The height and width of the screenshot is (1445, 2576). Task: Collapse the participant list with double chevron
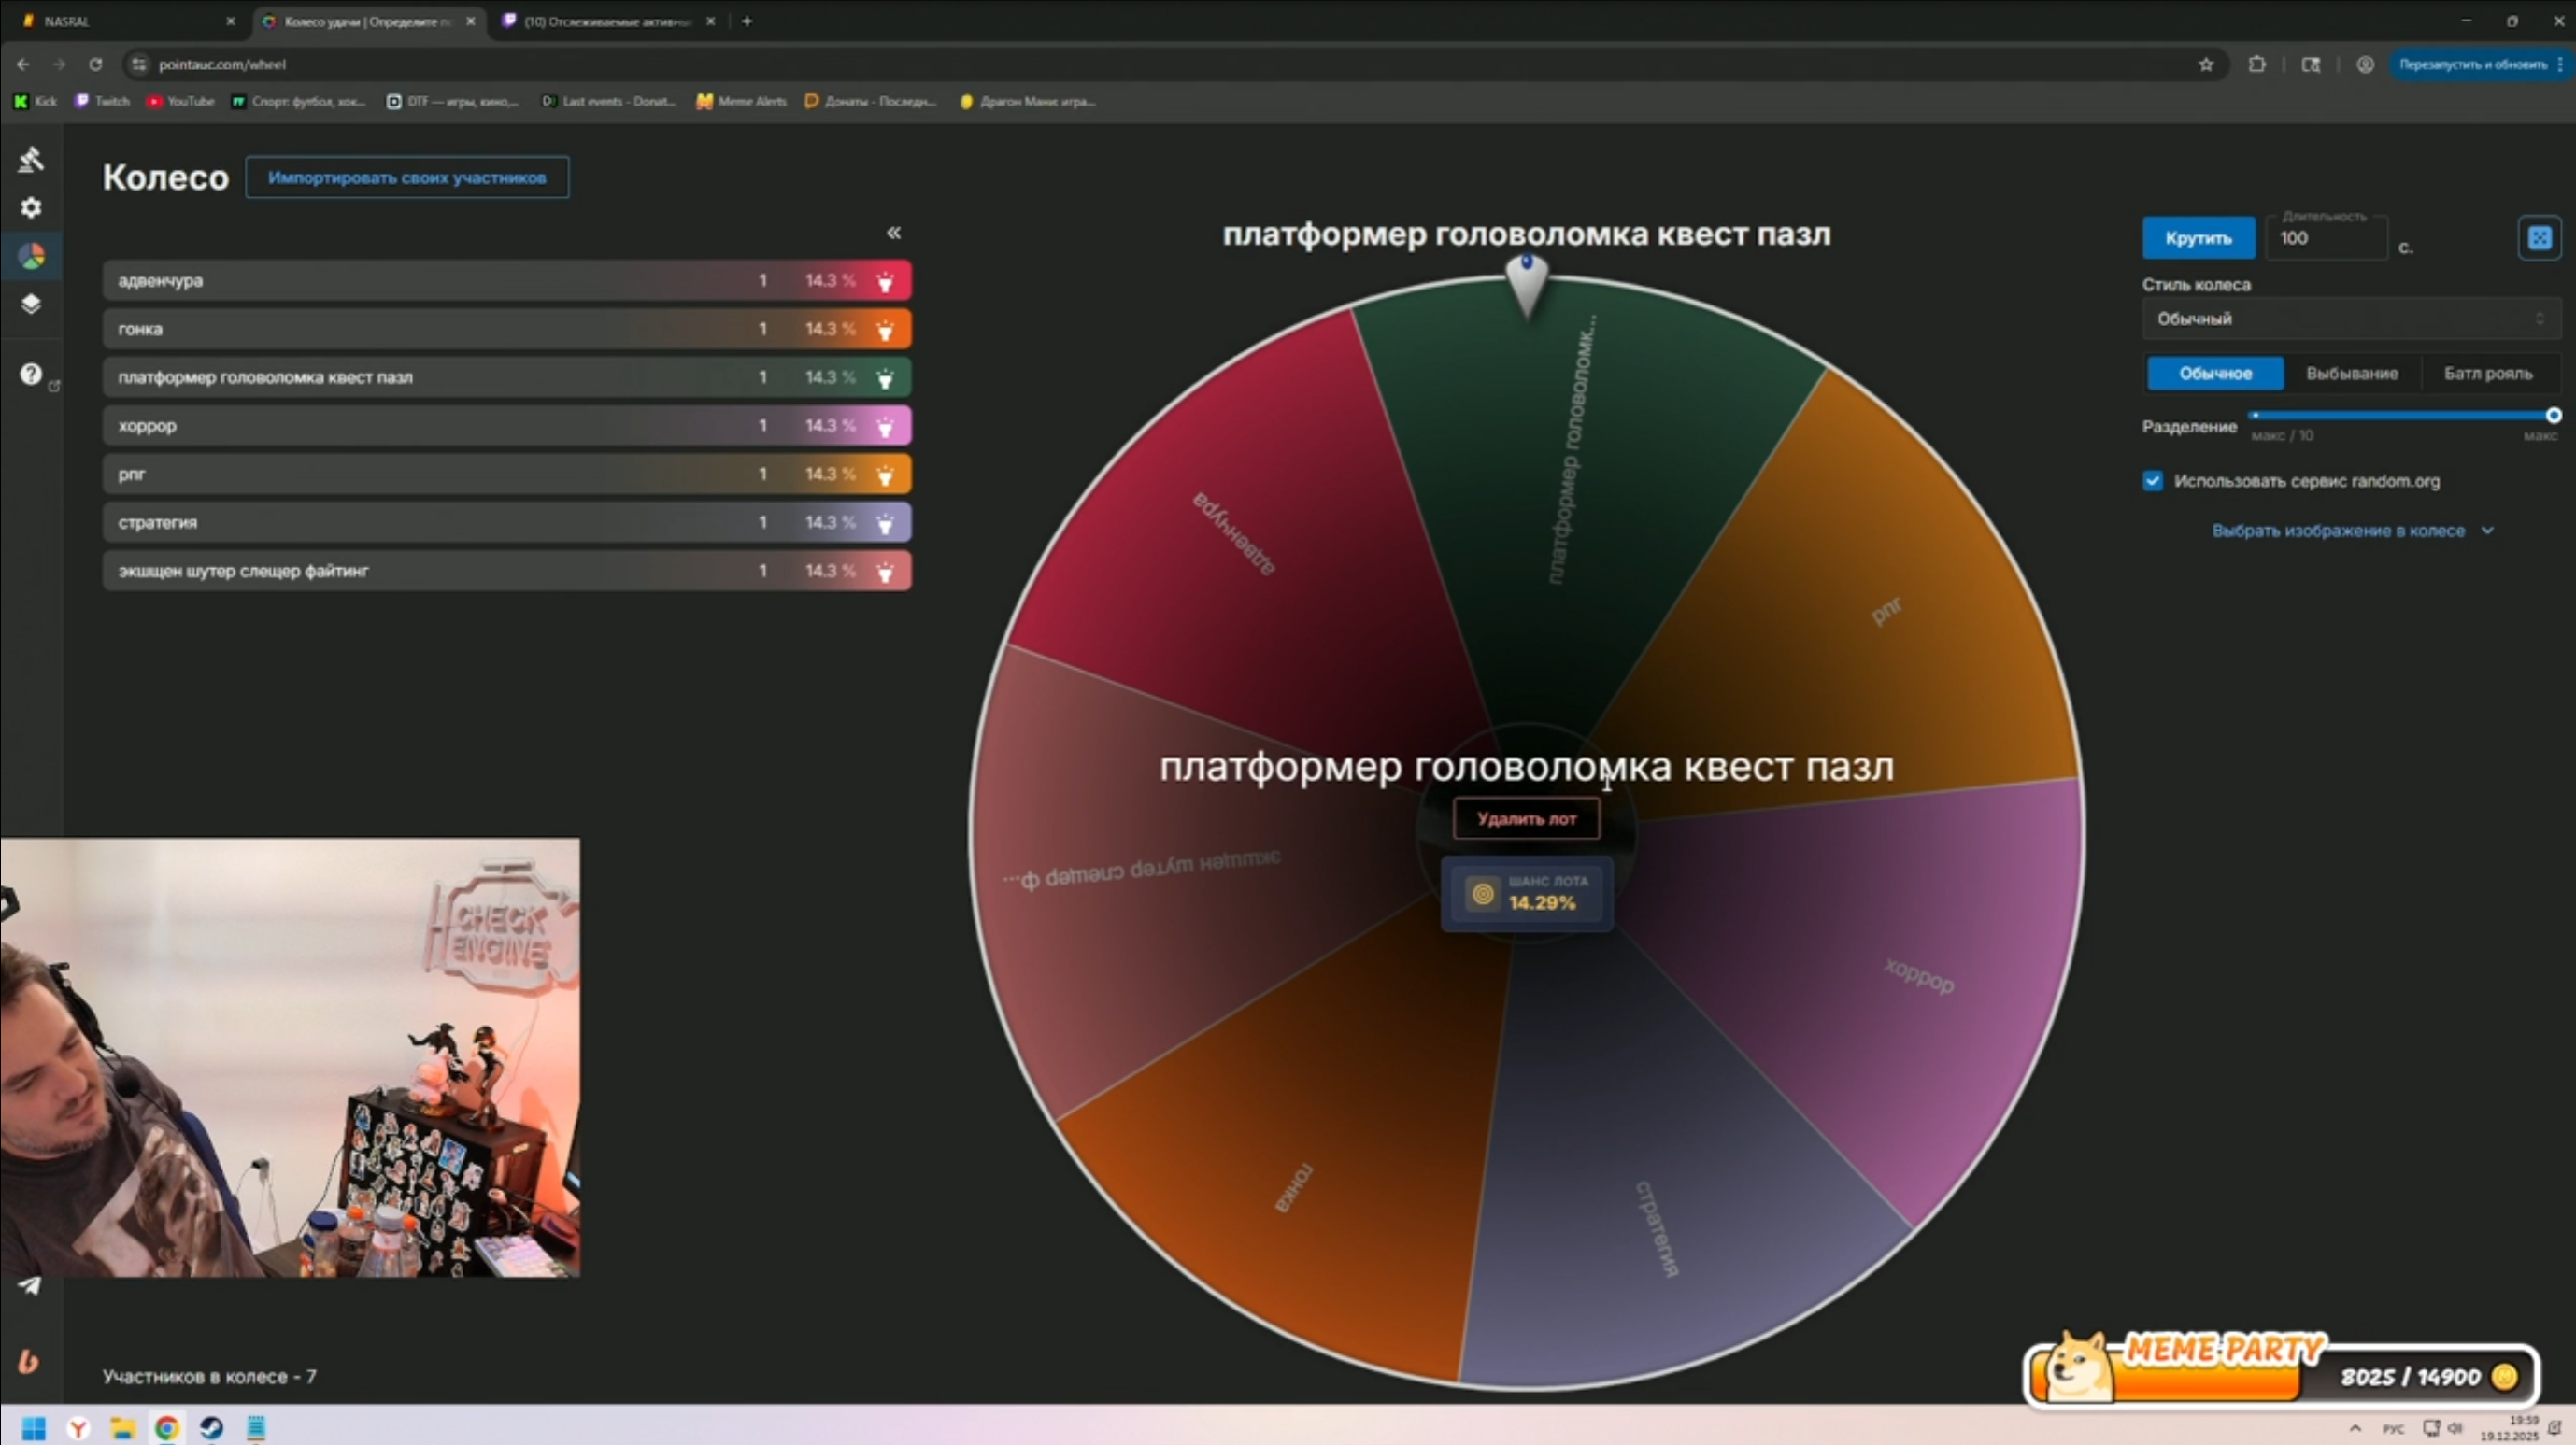click(893, 233)
